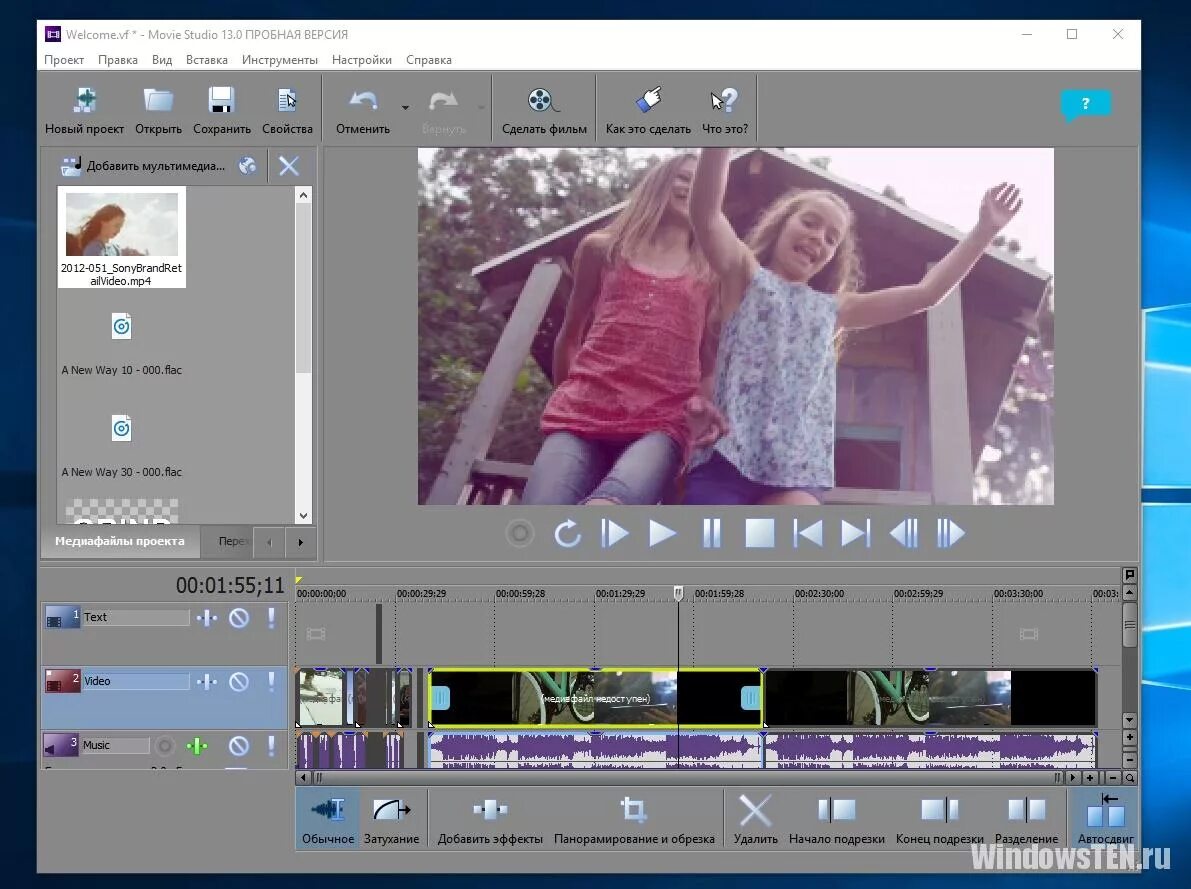Arm Music track for recording
Image resolution: width=1191 pixels, height=889 pixels.
pos(165,746)
